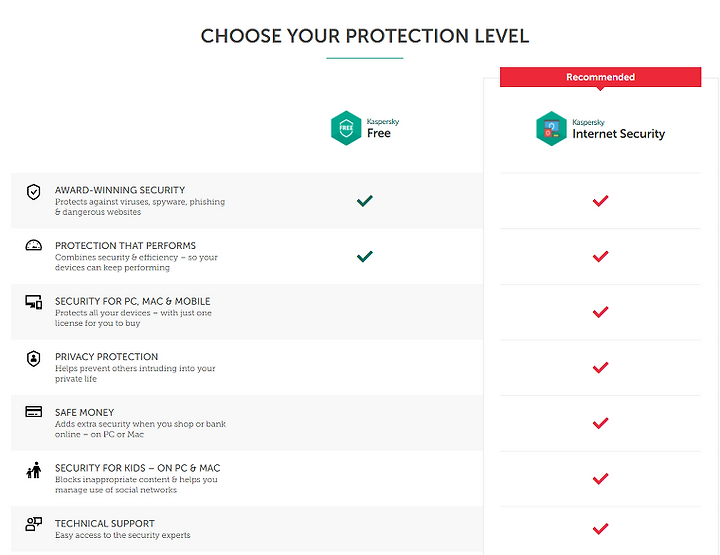Click the Security for Kids family icon
The width and height of the screenshot is (720, 555).
(34, 470)
